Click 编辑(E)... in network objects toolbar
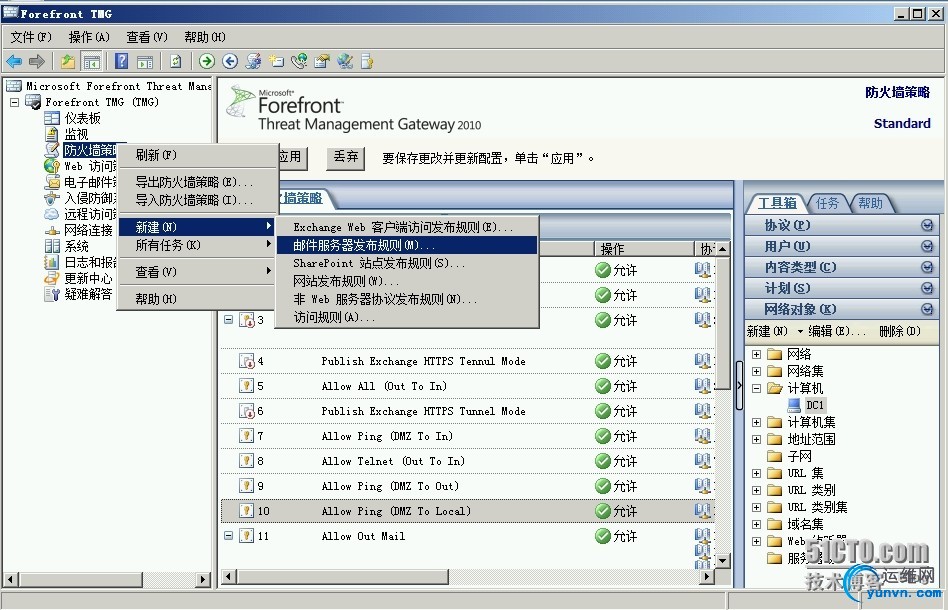948x610 pixels. (837, 331)
